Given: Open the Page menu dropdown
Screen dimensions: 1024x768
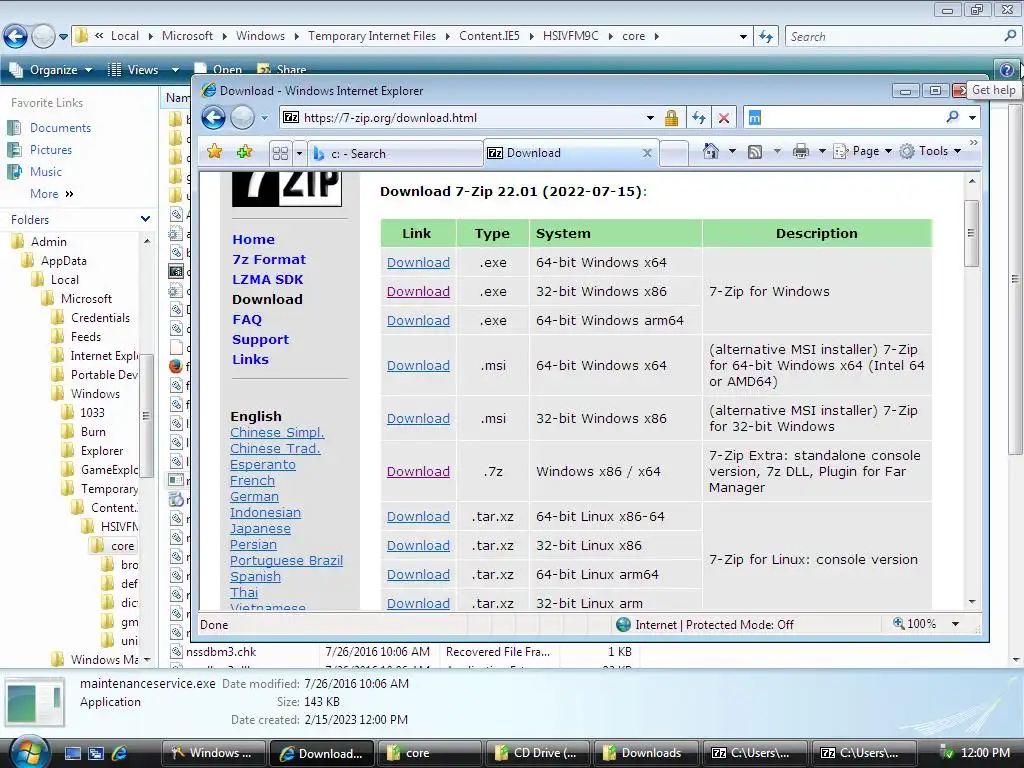Looking at the screenshot, I should (x=863, y=152).
